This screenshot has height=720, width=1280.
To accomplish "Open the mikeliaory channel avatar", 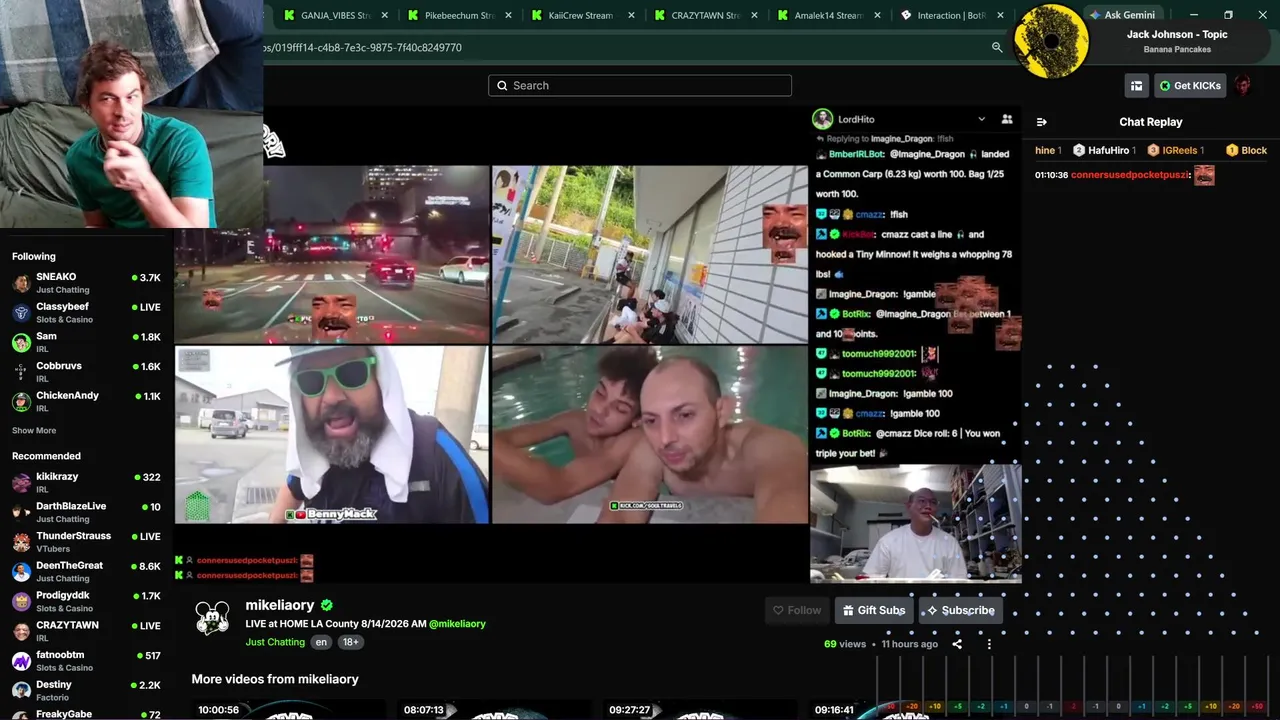I will (x=212, y=618).
